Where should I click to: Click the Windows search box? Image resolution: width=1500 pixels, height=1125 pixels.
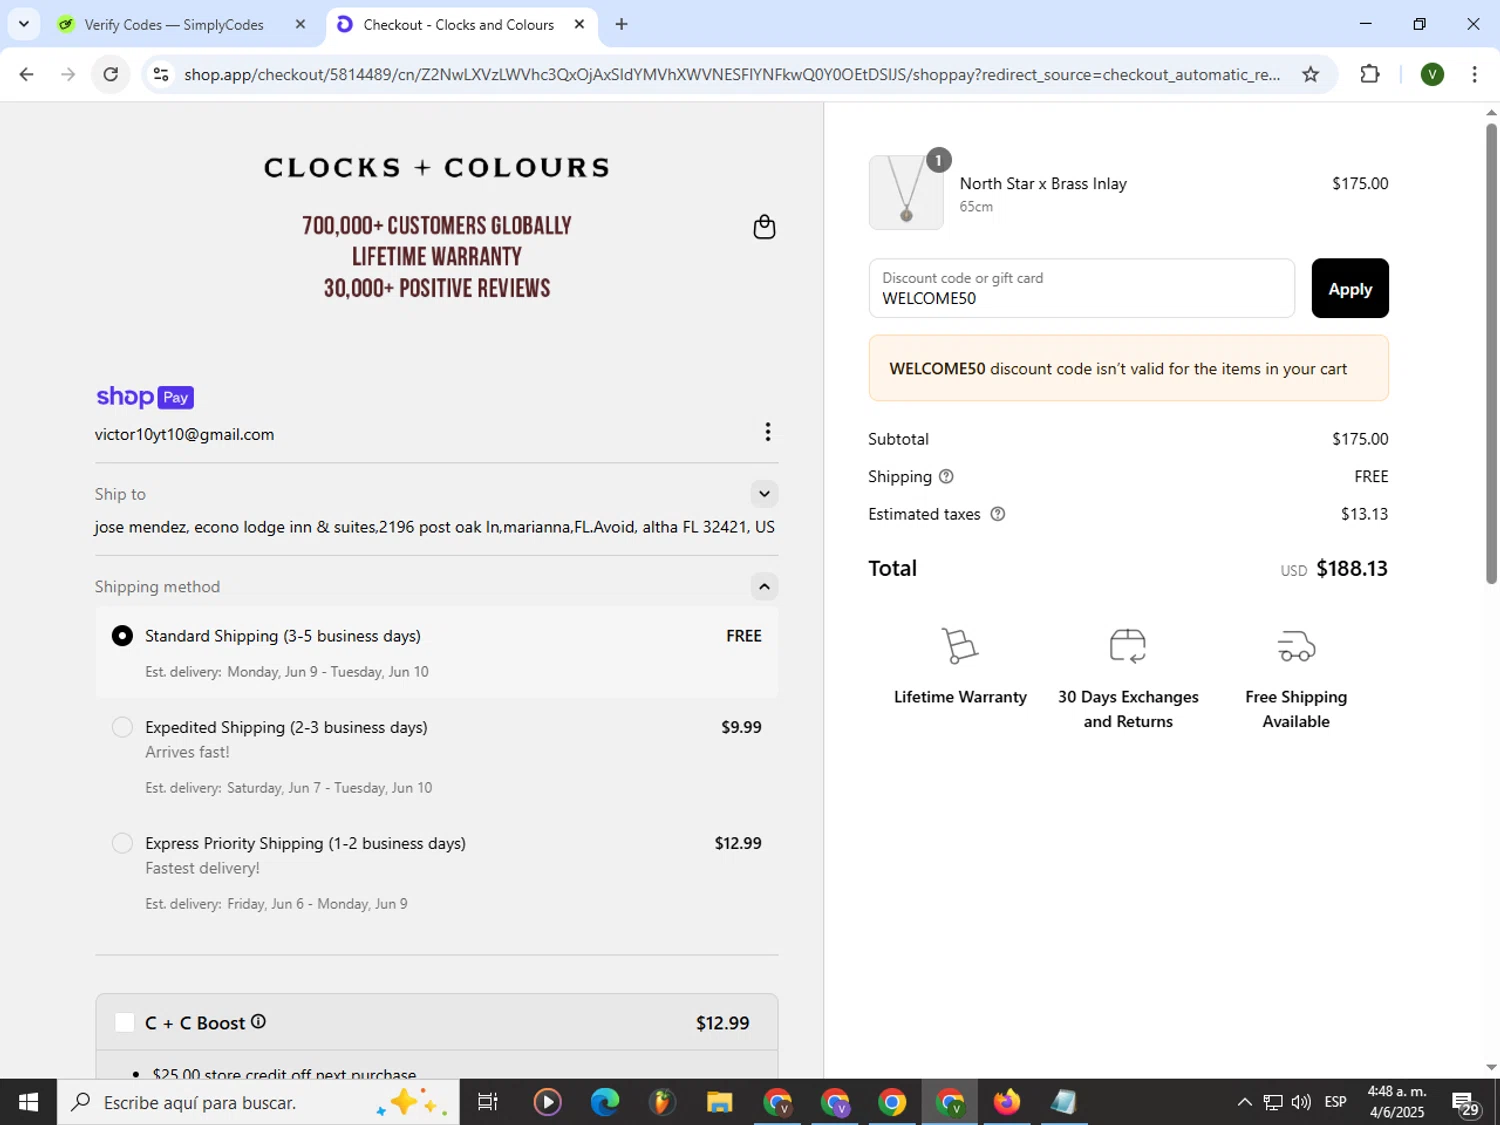point(258,1102)
